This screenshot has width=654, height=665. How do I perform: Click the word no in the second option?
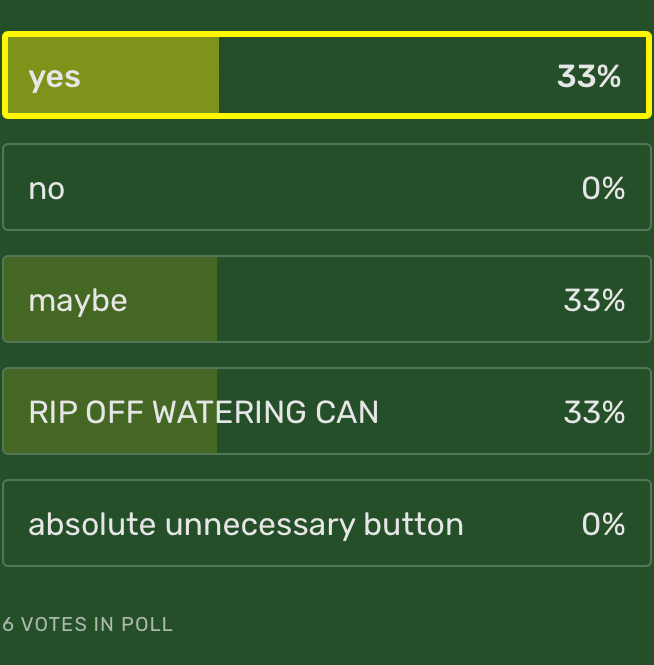47,190
